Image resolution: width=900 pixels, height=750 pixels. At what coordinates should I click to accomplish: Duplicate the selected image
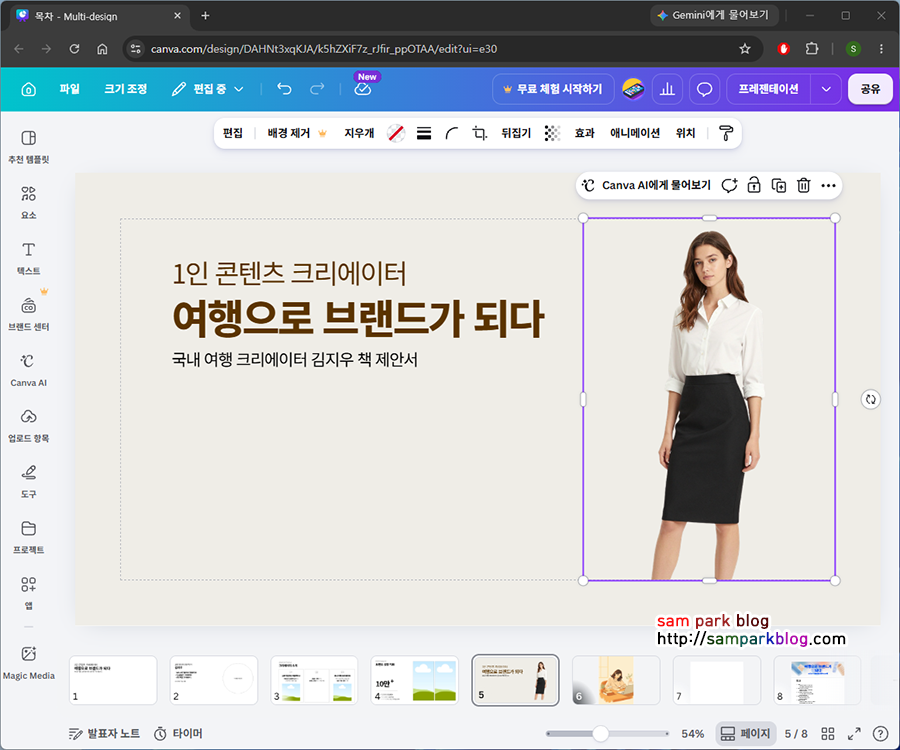click(x=779, y=185)
